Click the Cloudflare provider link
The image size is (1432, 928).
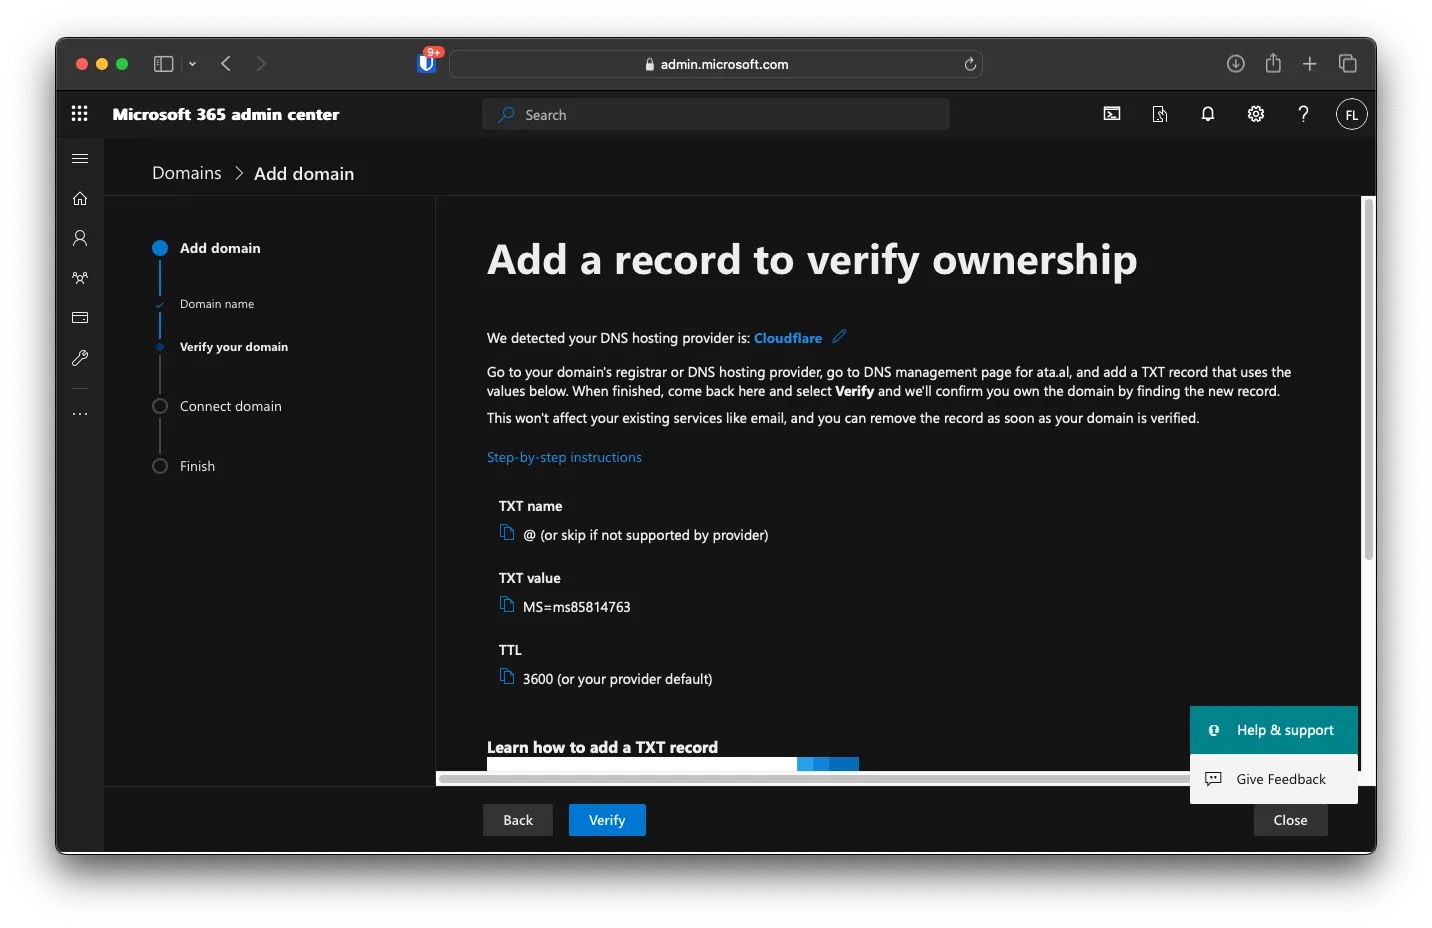(788, 338)
